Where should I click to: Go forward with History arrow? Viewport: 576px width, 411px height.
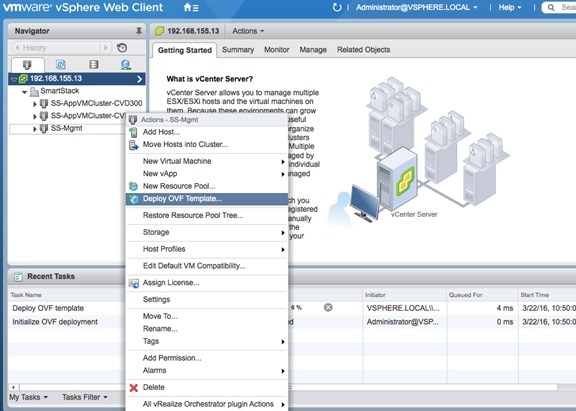pos(106,48)
